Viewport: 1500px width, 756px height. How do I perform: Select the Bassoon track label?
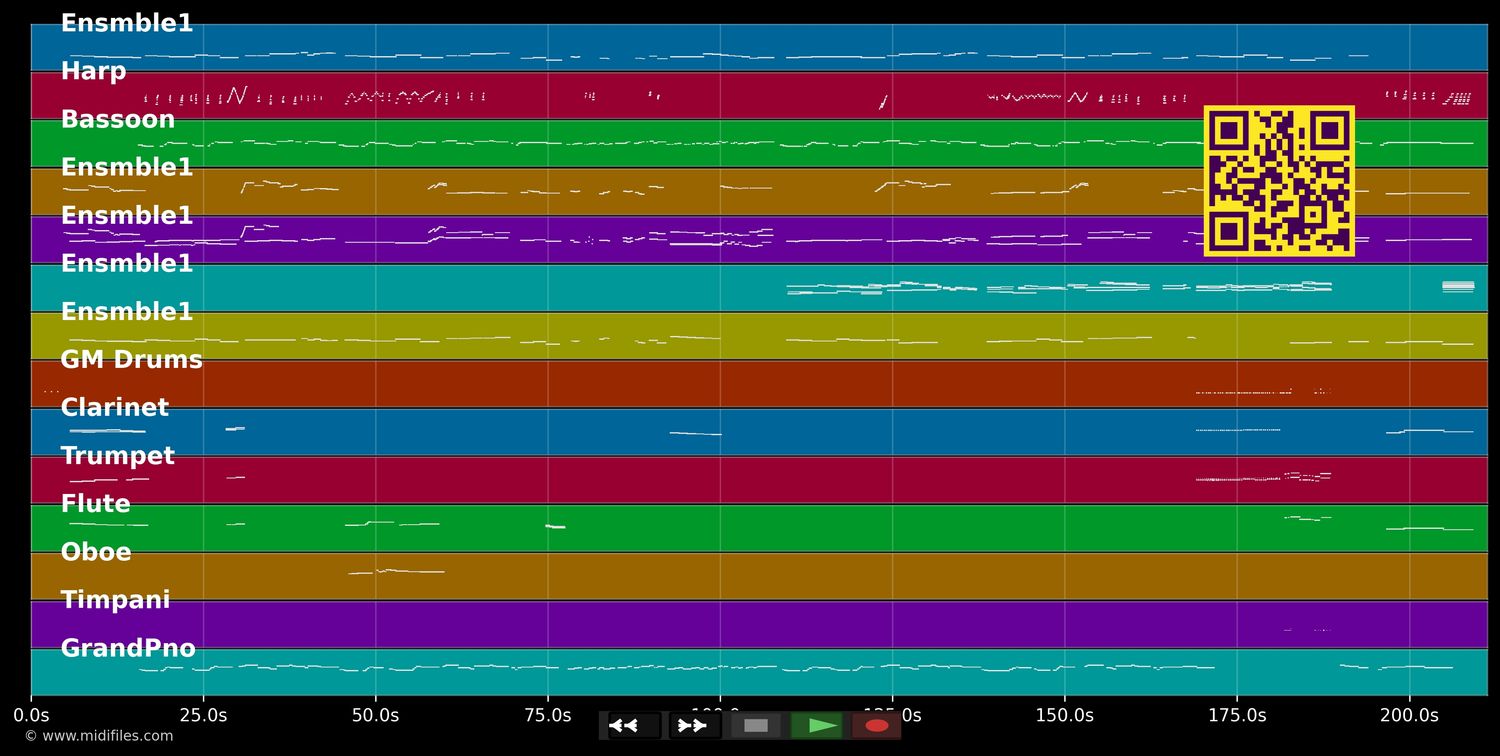point(118,120)
